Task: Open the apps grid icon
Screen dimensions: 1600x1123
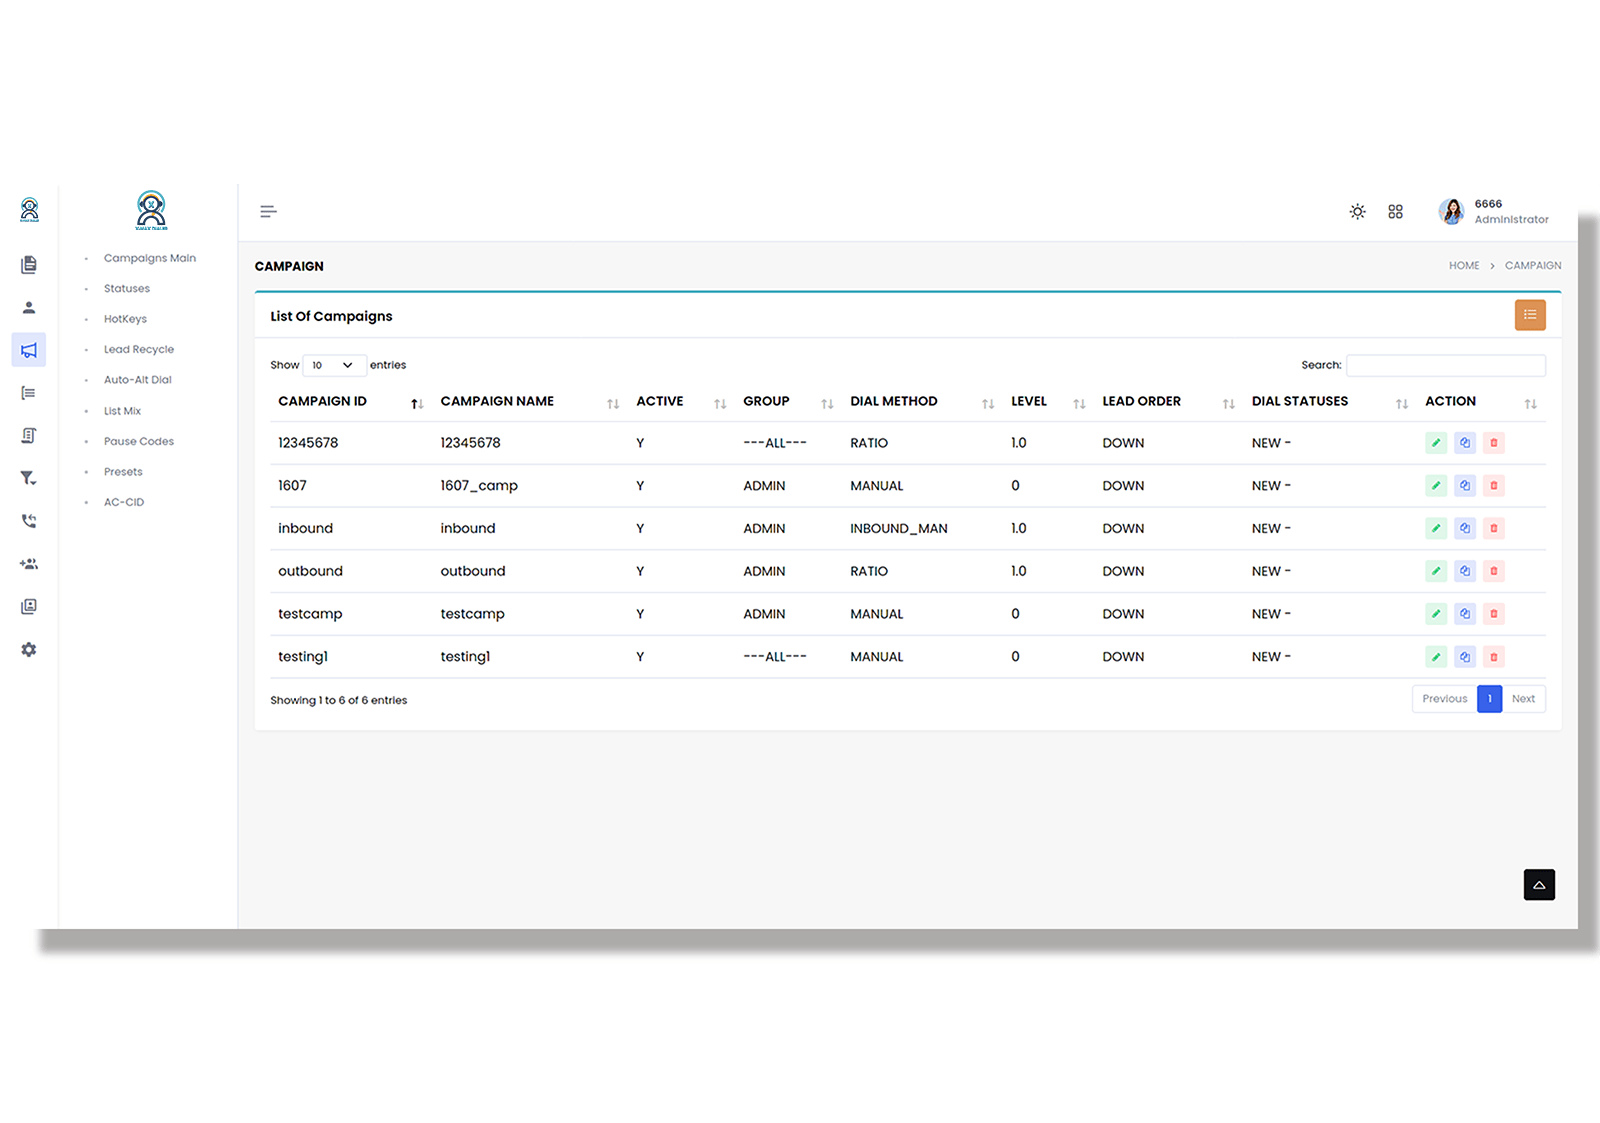Action: [1395, 212]
